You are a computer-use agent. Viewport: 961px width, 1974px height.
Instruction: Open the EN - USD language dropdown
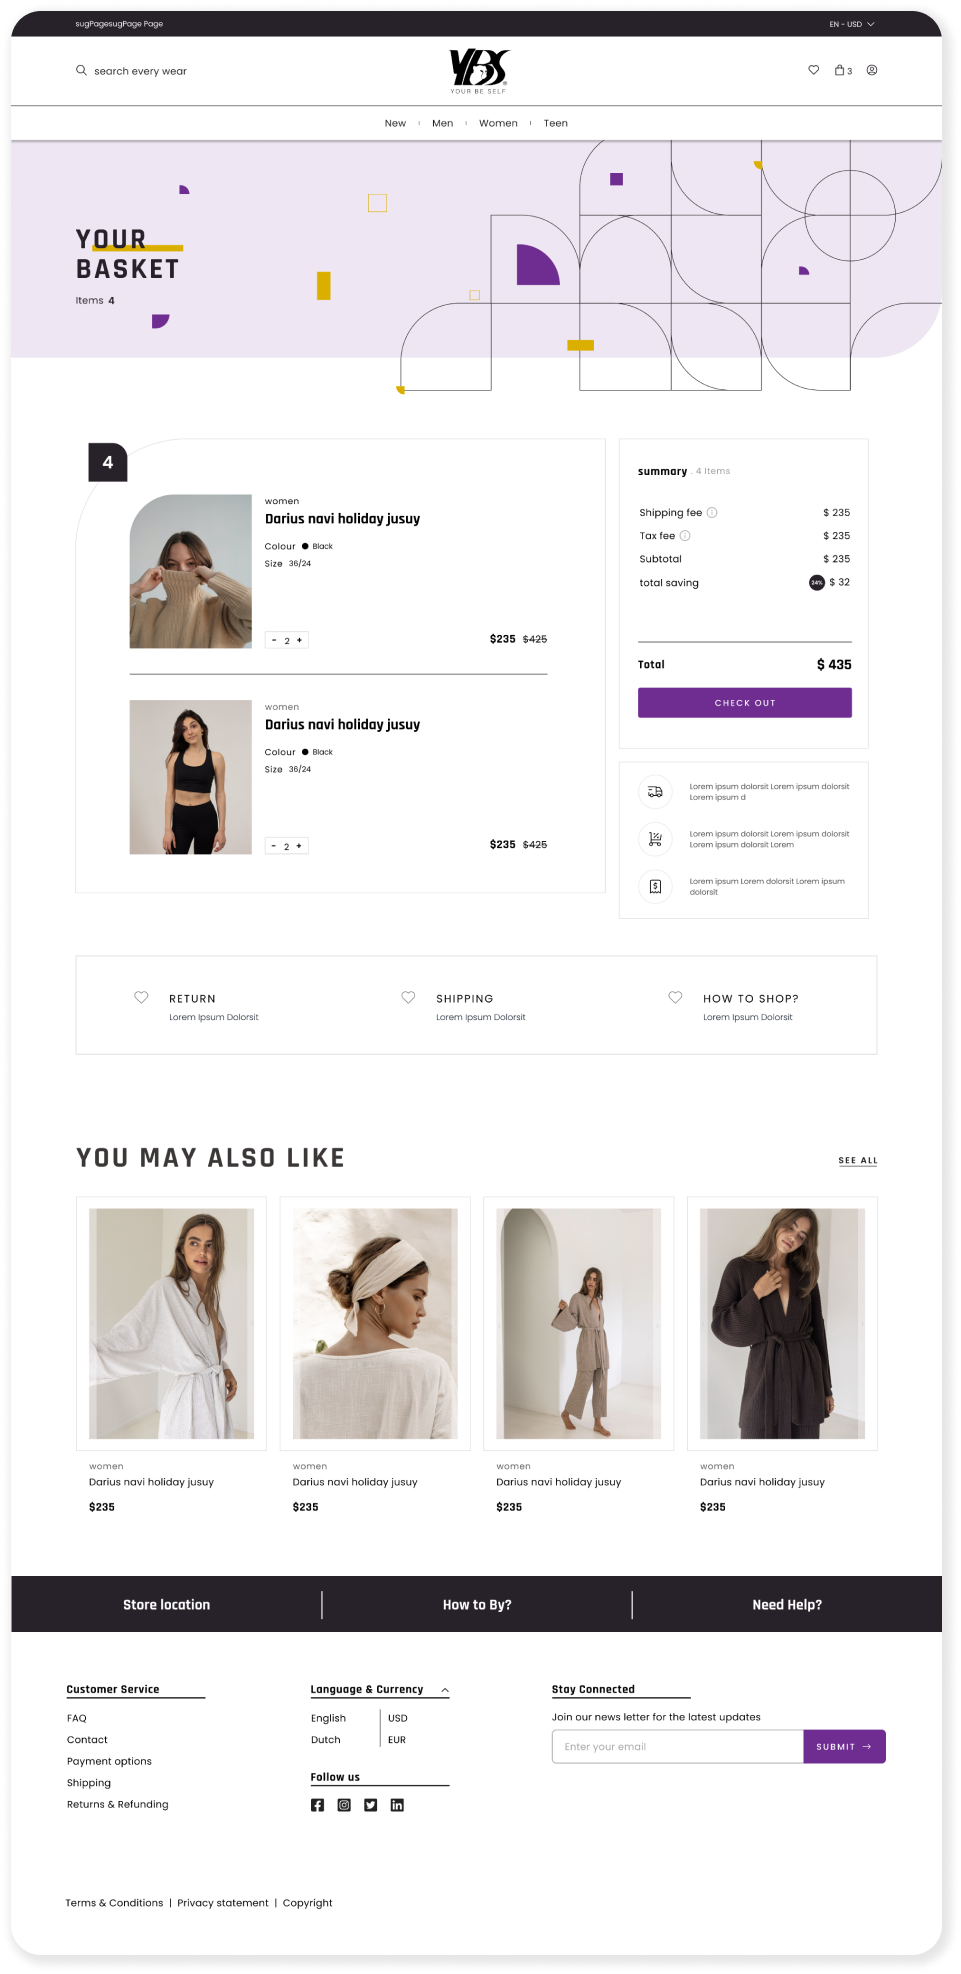click(x=852, y=24)
